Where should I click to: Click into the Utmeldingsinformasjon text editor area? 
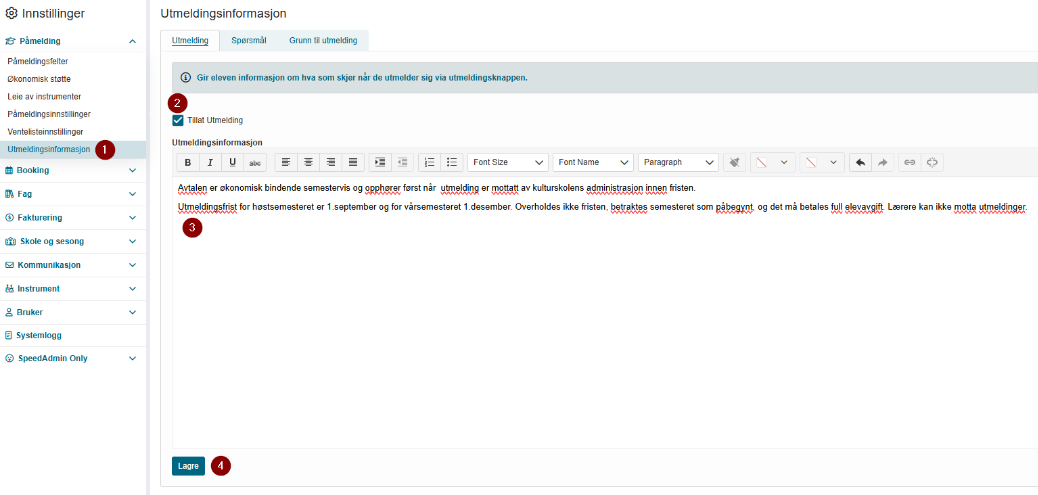coord(605,311)
